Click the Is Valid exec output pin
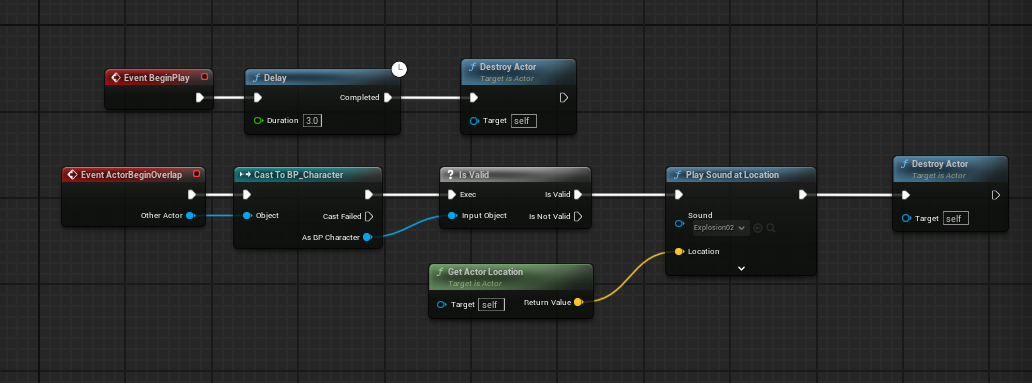The width and height of the screenshot is (1032, 383). [578, 194]
